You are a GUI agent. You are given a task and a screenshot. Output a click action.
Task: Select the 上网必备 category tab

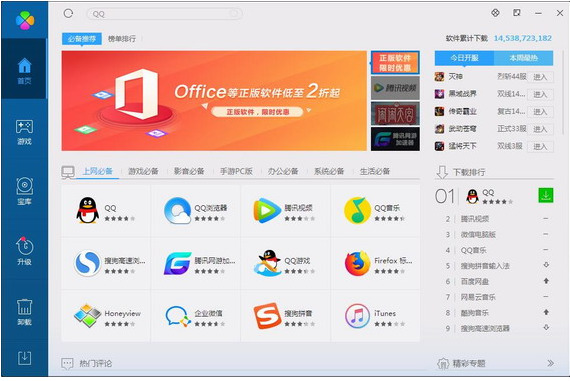coord(97,171)
